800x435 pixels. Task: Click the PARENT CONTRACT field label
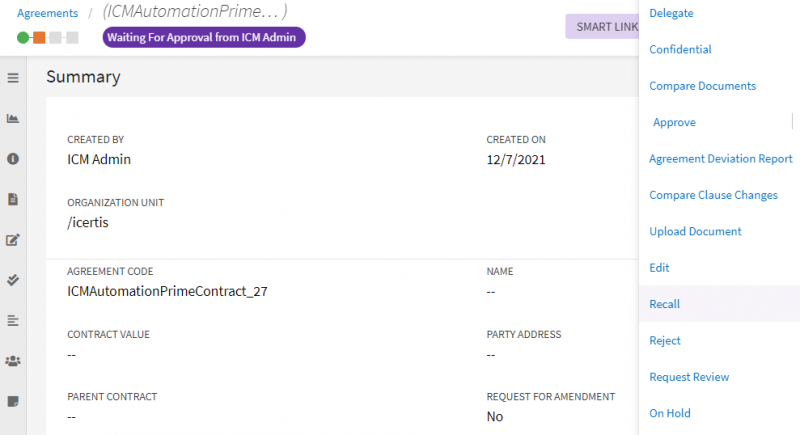point(112,397)
